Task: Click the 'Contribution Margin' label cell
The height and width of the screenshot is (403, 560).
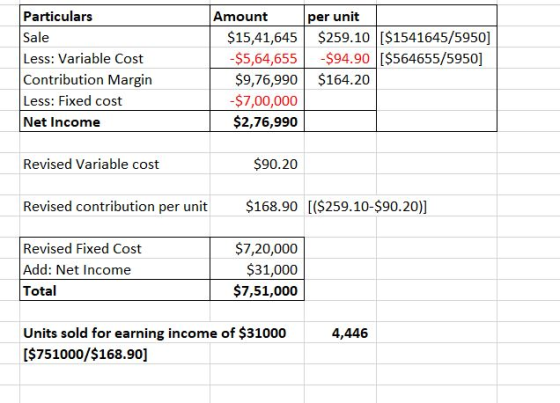Action: coord(115,79)
